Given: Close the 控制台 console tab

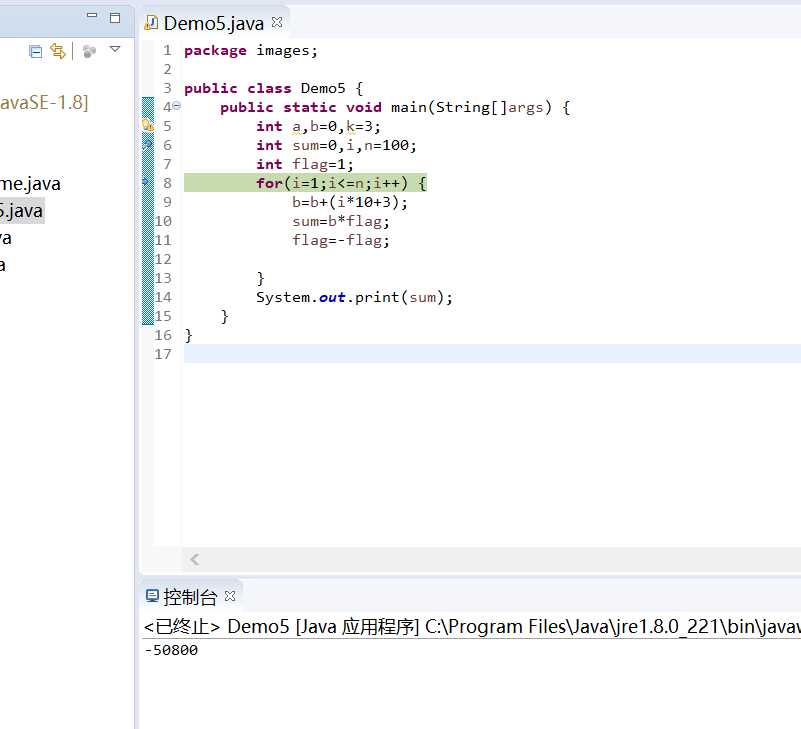Looking at the screenshot, I should 230,596.
